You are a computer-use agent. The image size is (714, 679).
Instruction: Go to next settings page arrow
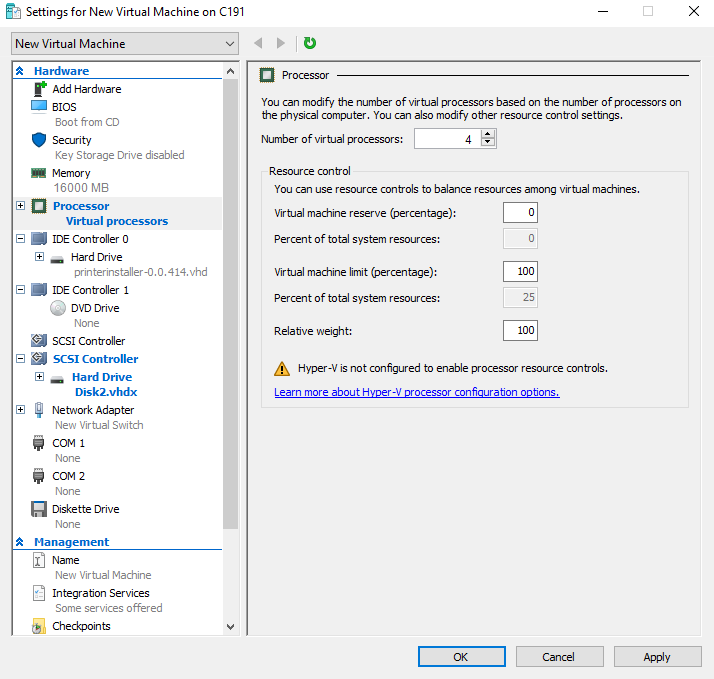[x=280, y=43]
